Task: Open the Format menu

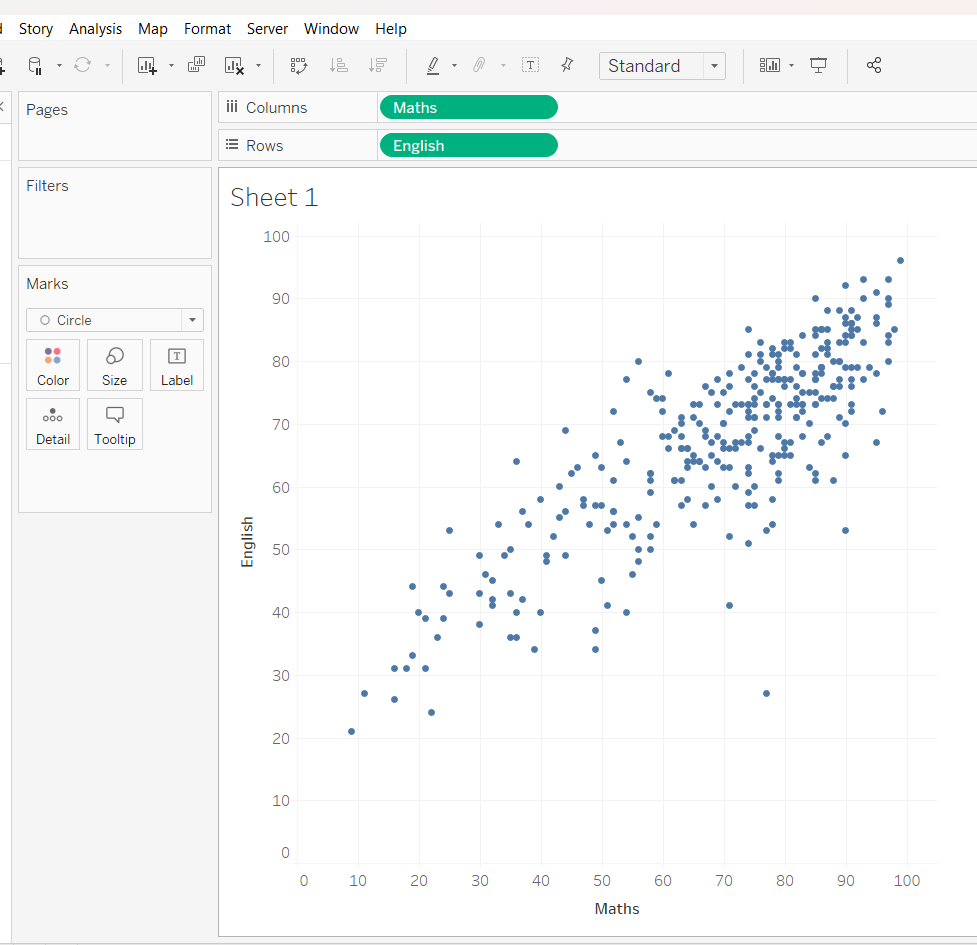Action: coord(207,29)
